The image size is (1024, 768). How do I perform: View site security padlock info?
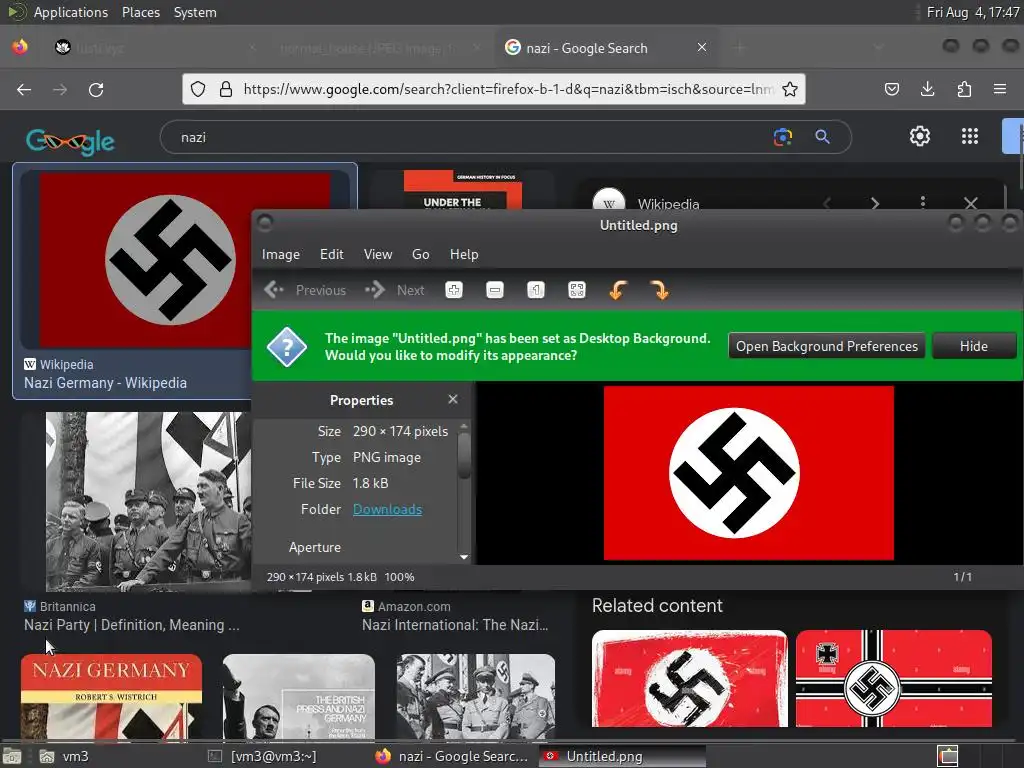226,89
